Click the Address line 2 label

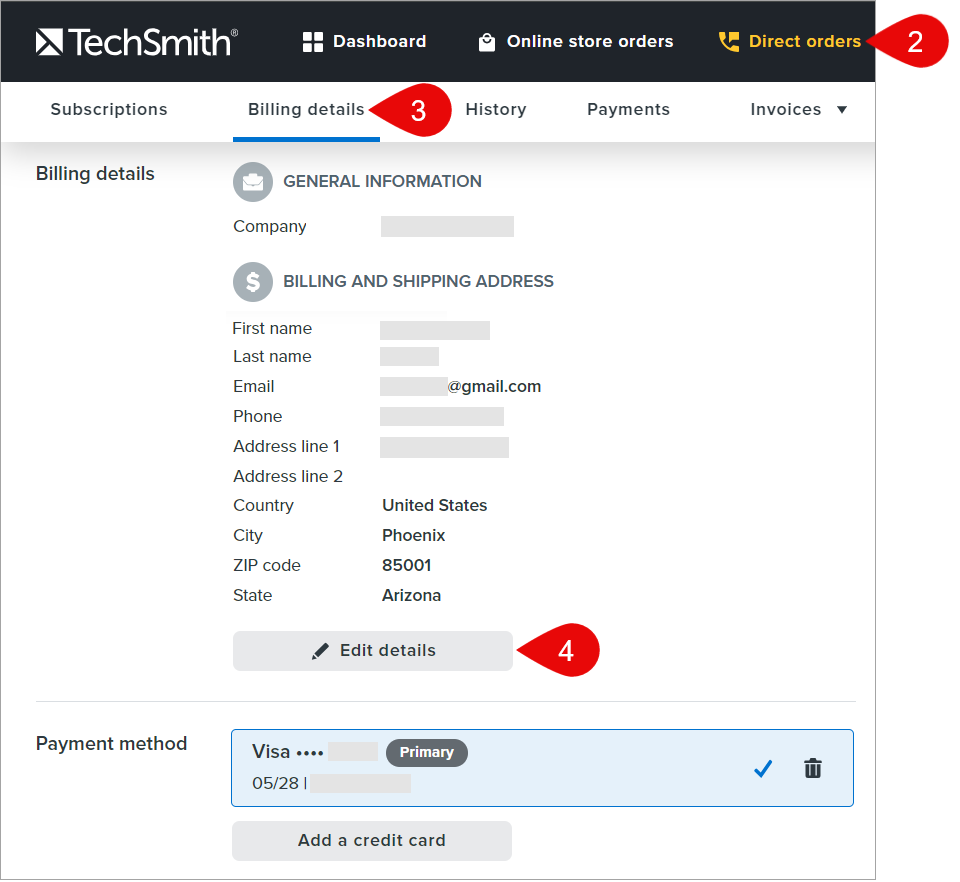288,476
